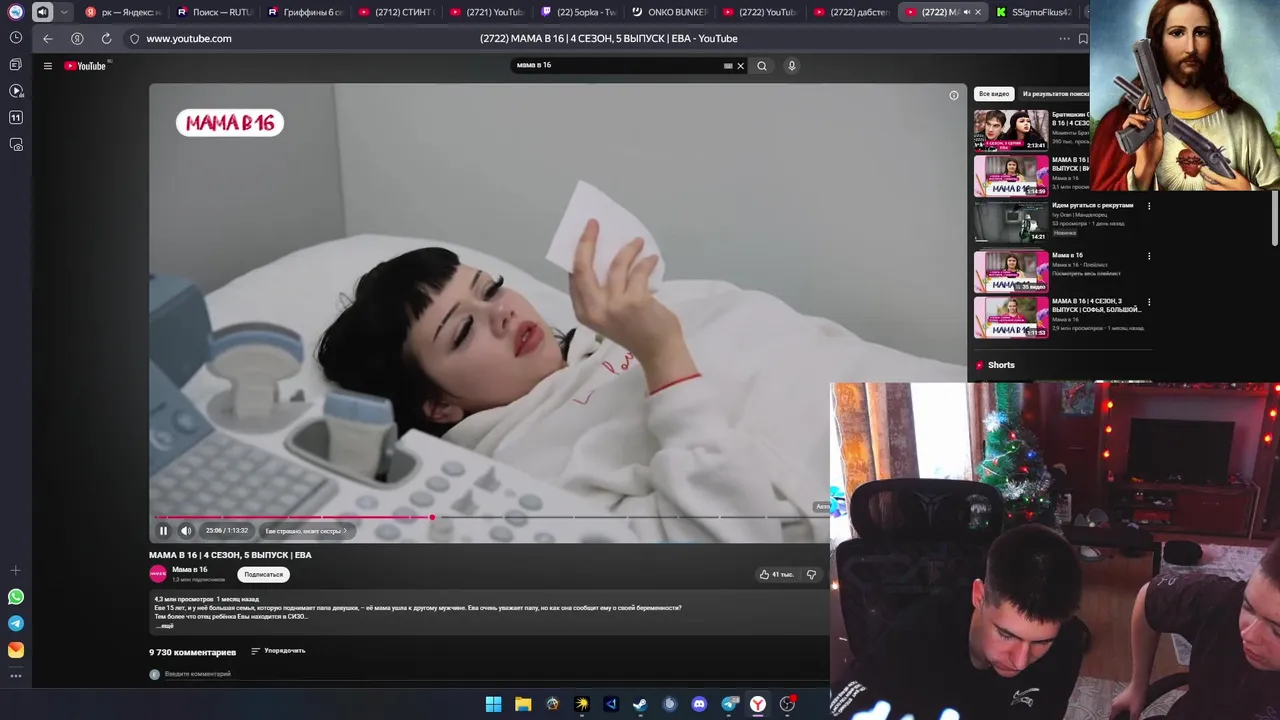Dislike the video with the thumbs-down icon
The height and width of the screenshot is (720, 1280).
[811, 574]
